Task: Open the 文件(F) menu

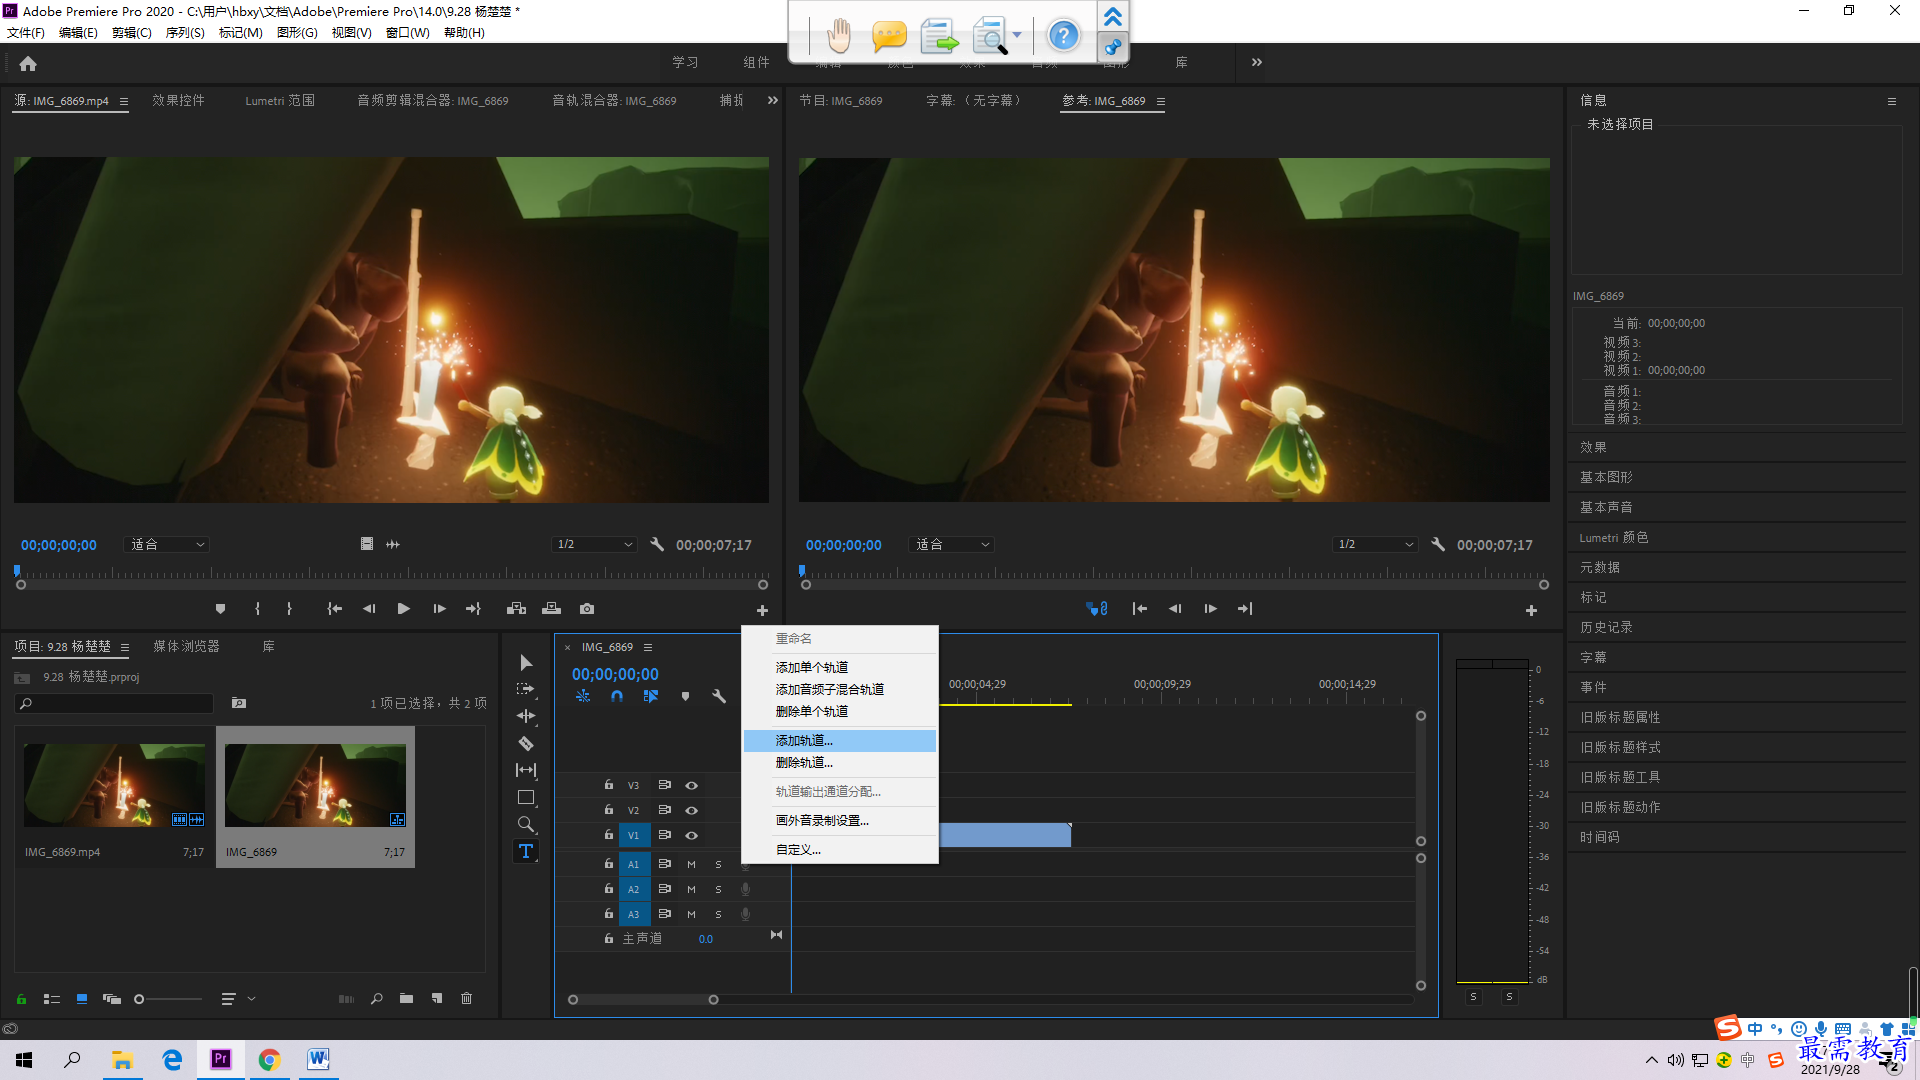Action: tap(26, 33)
